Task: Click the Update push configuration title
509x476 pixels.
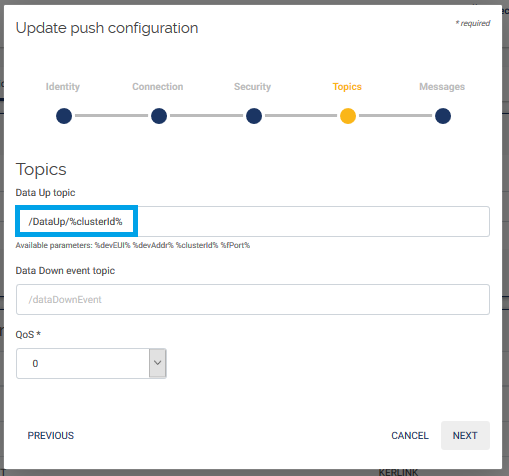Action: point(107,28)
